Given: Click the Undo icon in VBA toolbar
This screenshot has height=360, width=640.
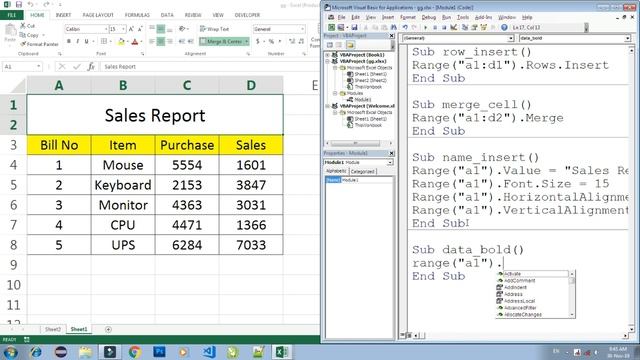Looking at the screenshot, I should [405, 27].
